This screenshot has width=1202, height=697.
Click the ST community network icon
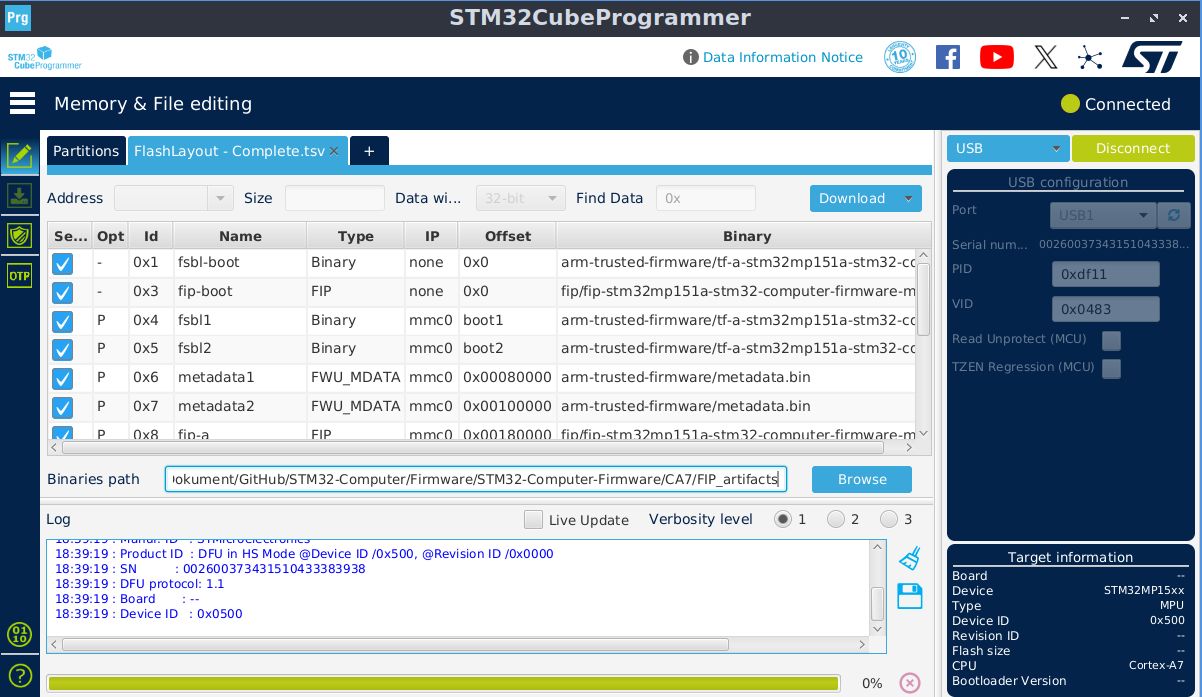click(x=1089, y=57)
